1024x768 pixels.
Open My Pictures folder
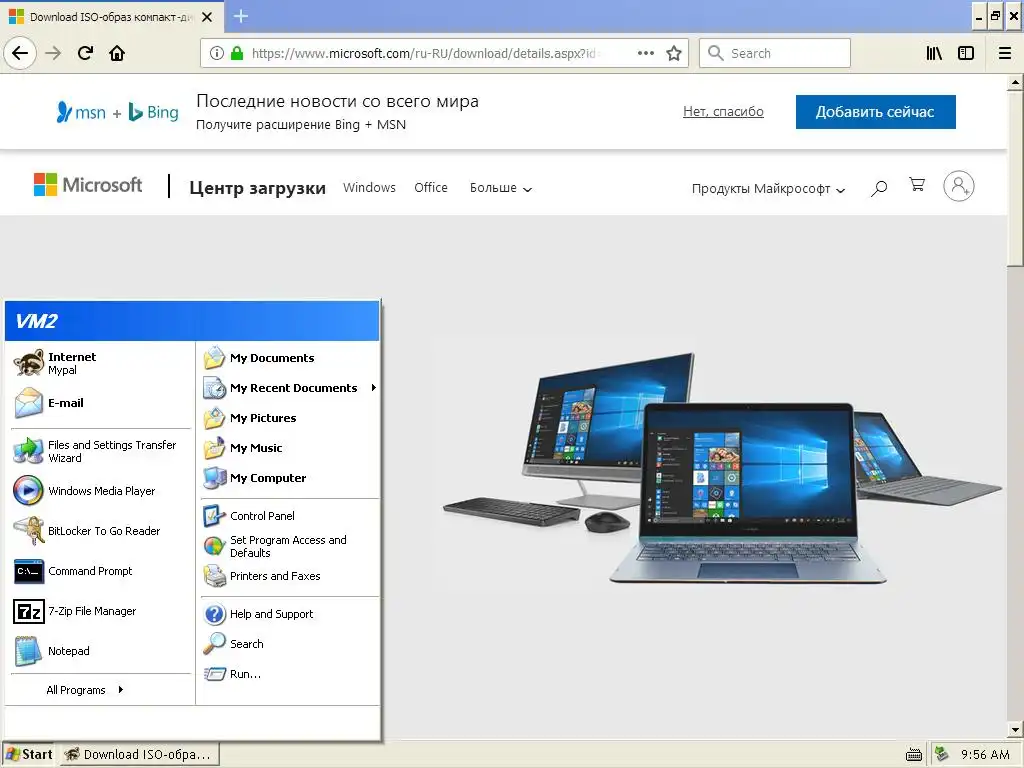289,418
